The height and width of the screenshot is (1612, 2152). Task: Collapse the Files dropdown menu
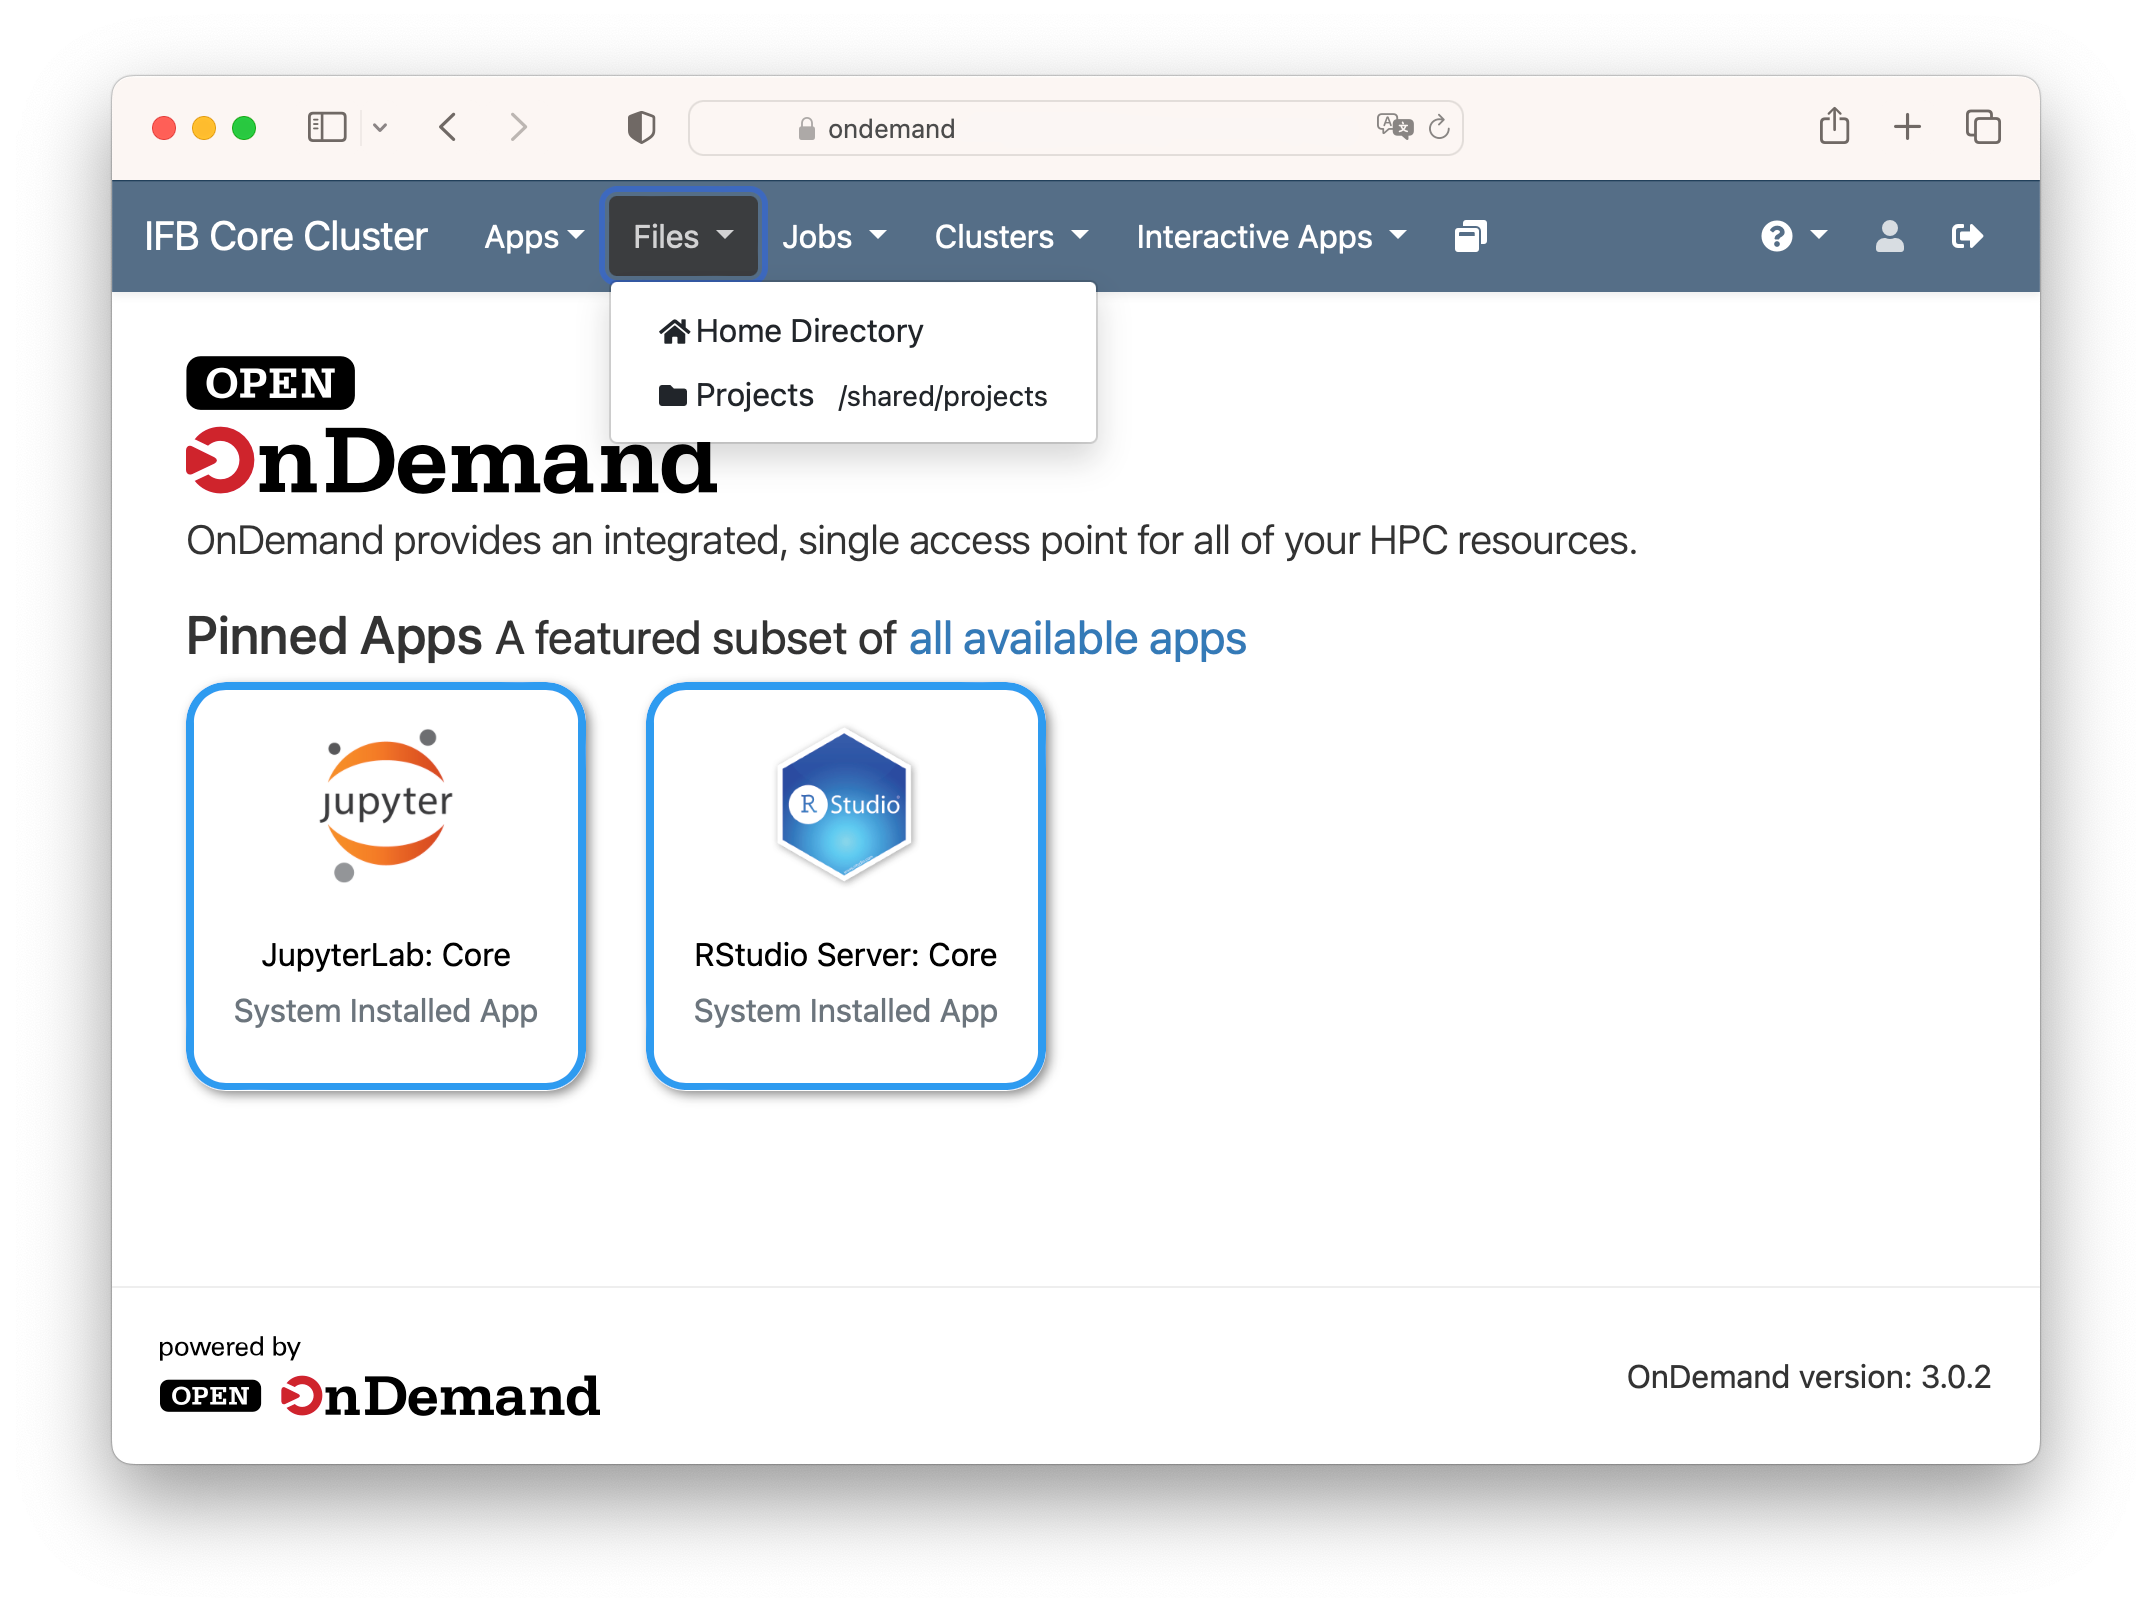click(683, 237)
